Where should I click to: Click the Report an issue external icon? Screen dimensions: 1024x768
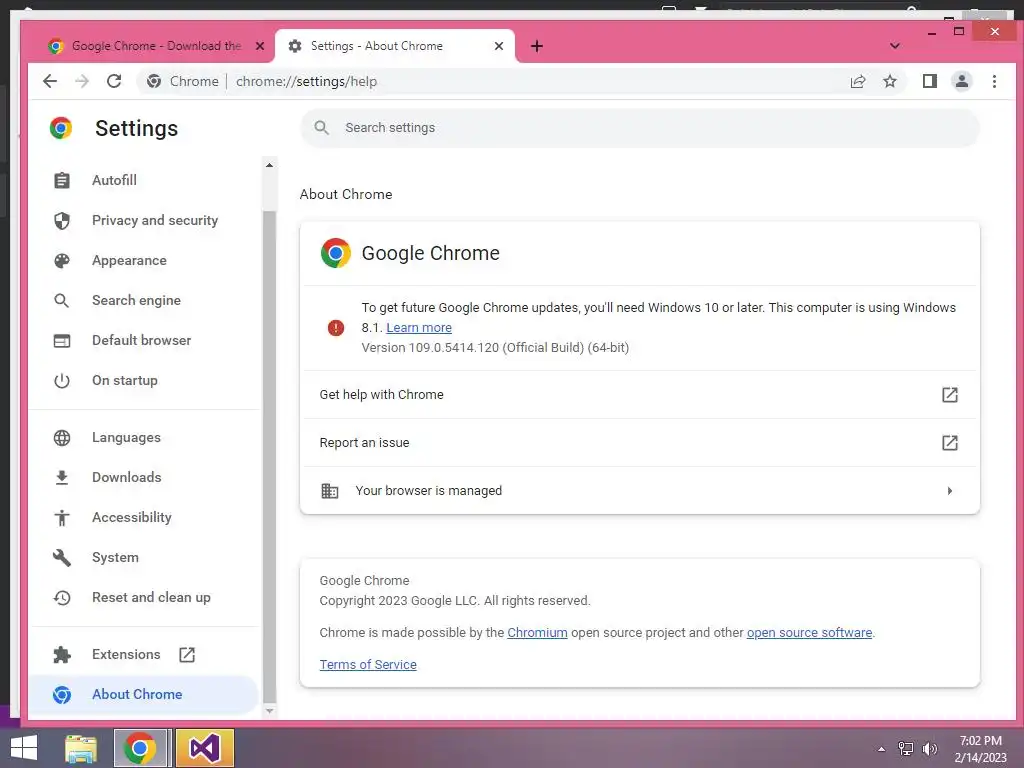(x=950, y=443)
